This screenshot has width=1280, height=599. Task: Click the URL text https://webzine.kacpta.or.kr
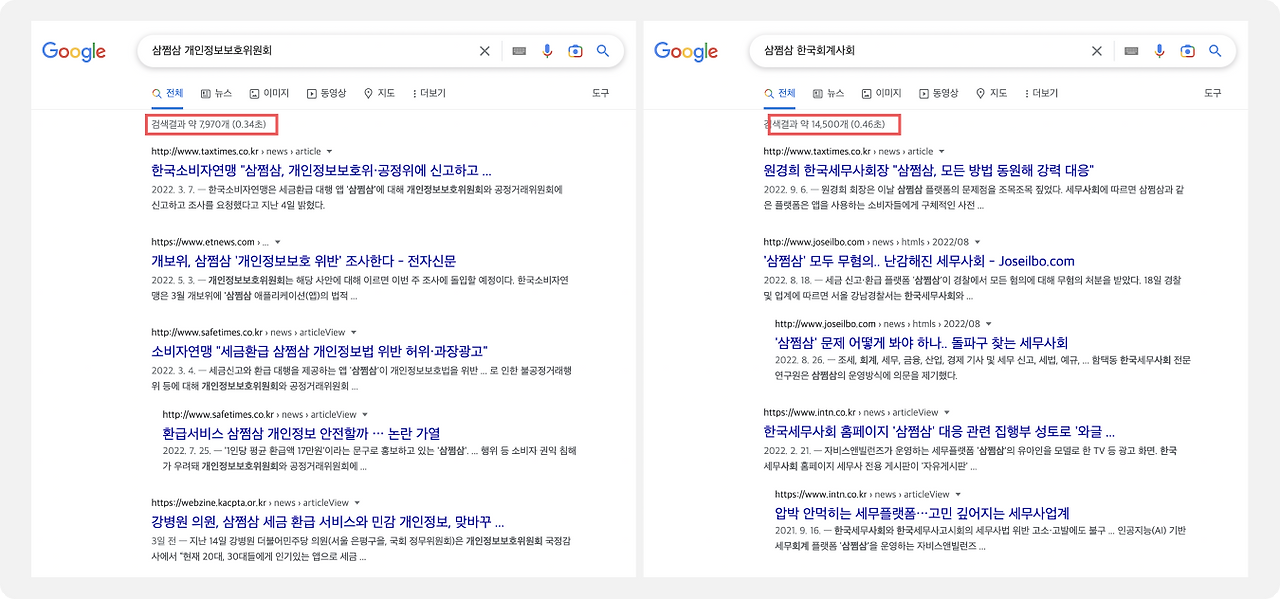pyautogui.click(x=209, y=503)
